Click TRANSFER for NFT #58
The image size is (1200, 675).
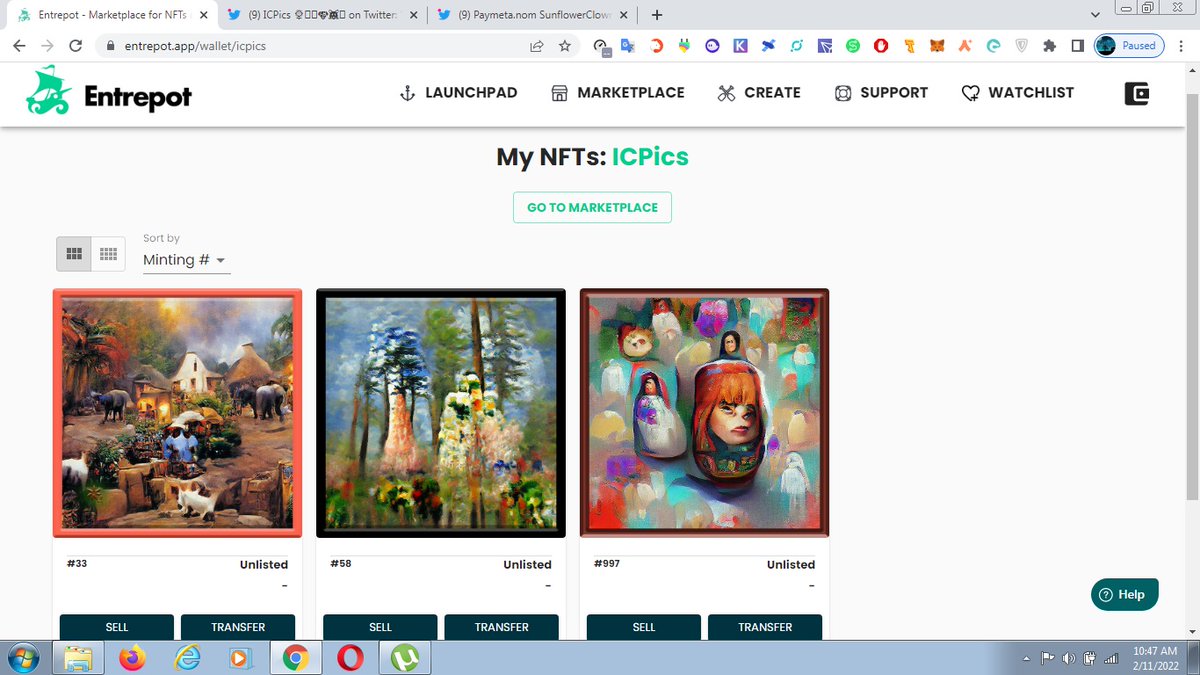point(501,627)
